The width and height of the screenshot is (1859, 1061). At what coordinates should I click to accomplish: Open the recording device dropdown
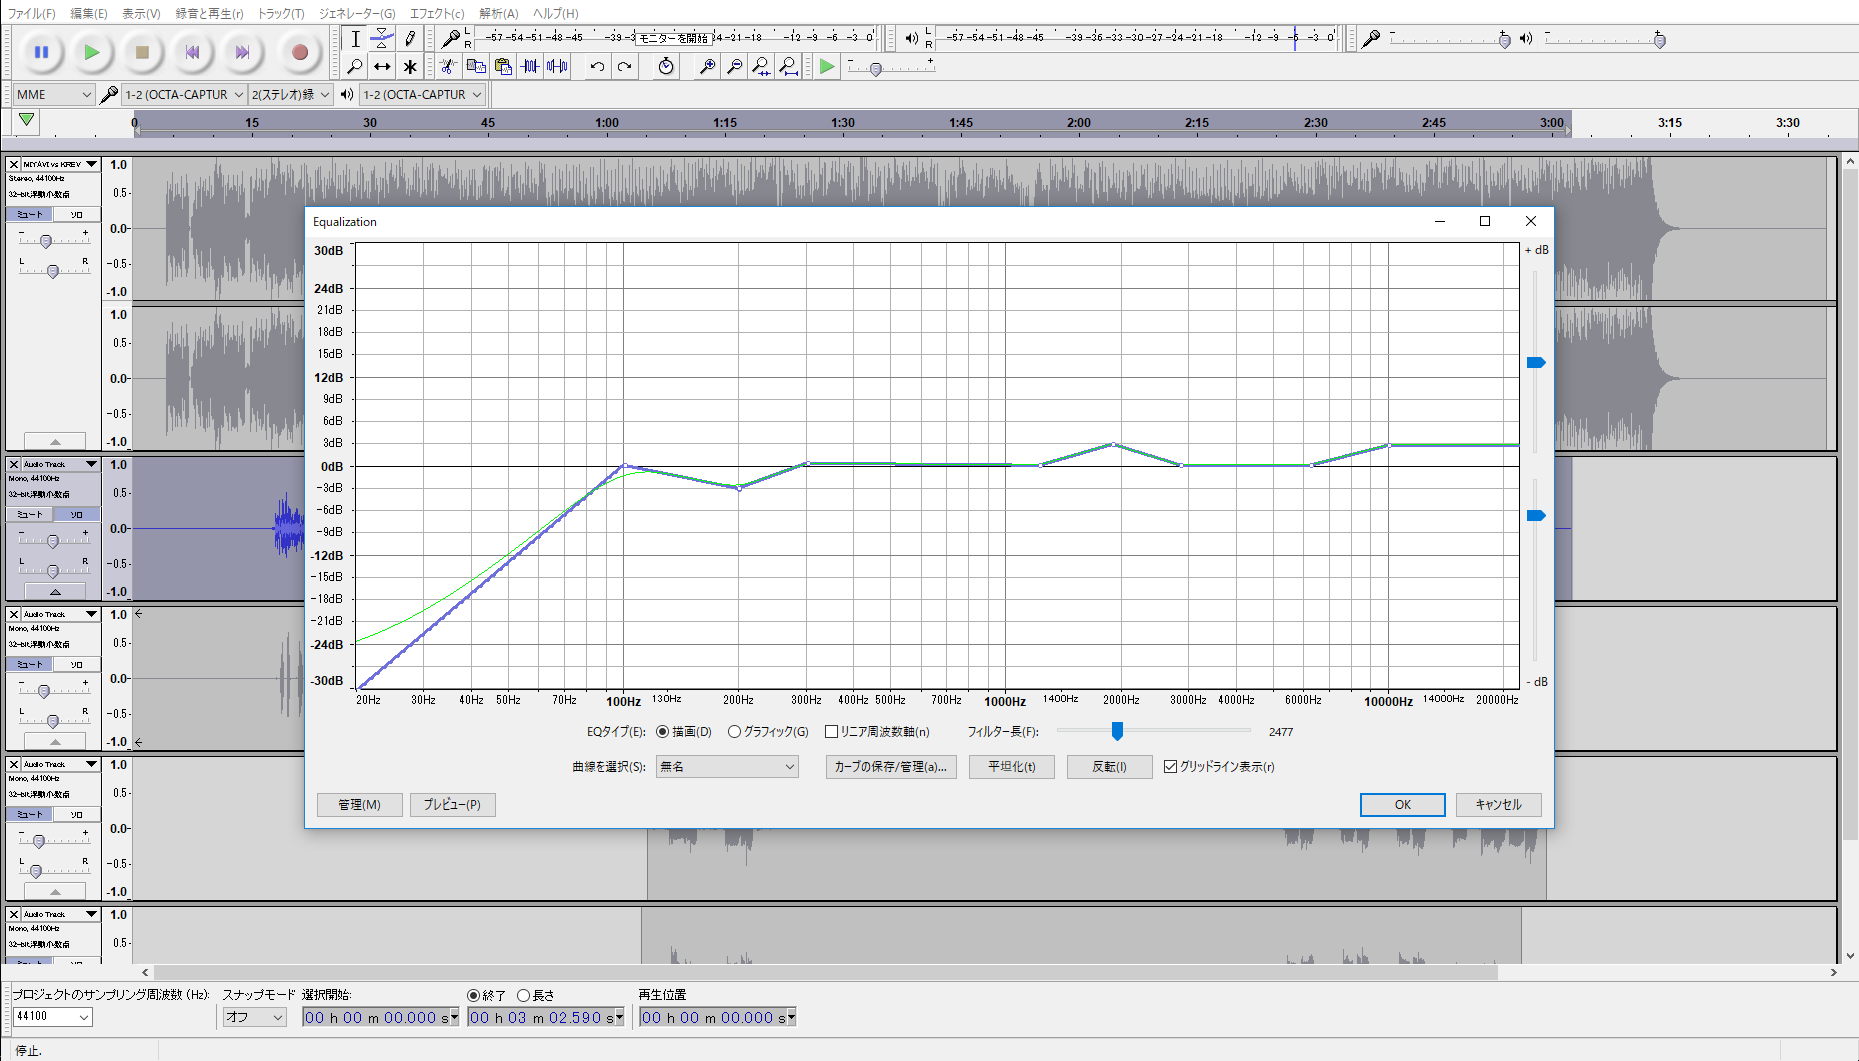[184, 94]
